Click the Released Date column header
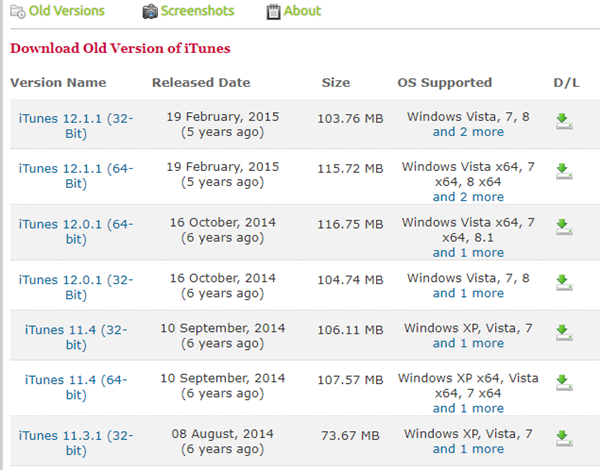Image resolution: width=600 pixels, height=470 pixels. click(201, 83)
